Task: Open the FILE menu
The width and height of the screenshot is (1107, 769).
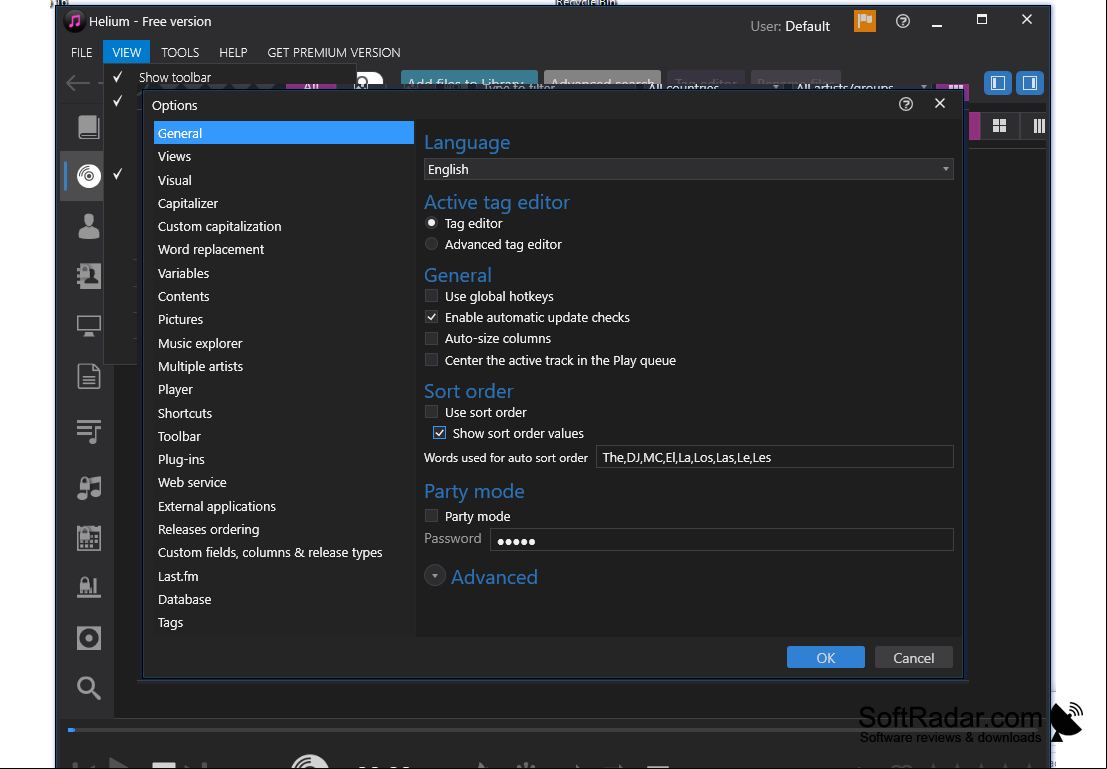Action: click(81, 52)
